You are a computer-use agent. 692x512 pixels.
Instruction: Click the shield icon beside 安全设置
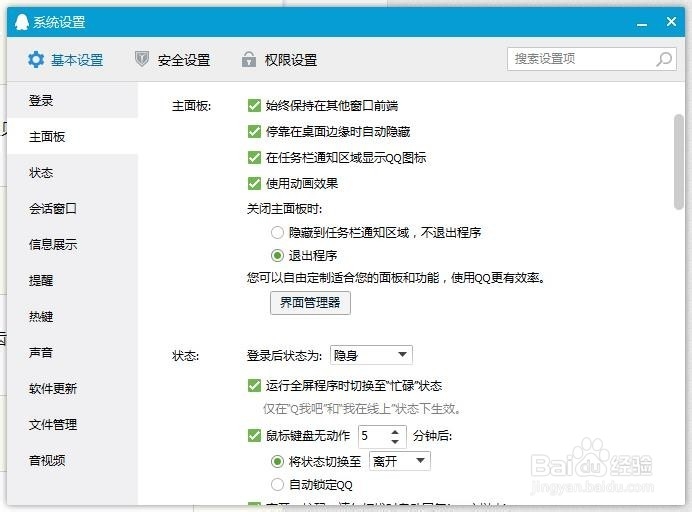[x=142, y=59]
